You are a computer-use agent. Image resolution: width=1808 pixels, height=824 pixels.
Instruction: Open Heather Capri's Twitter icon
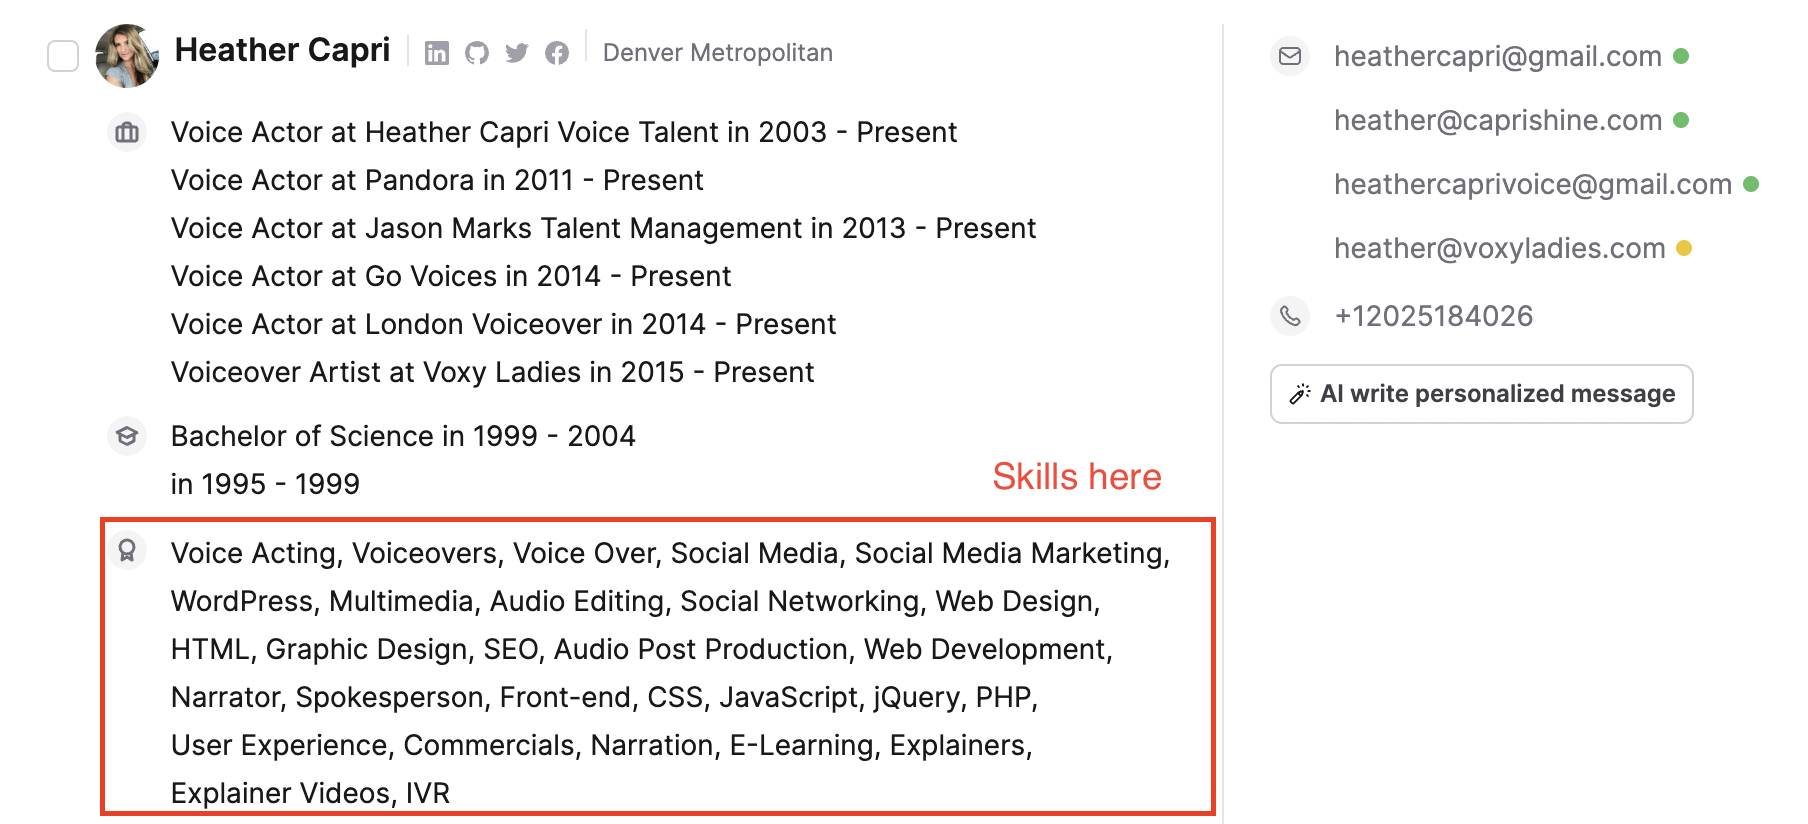pyautogui.click(x=517, y=53)
